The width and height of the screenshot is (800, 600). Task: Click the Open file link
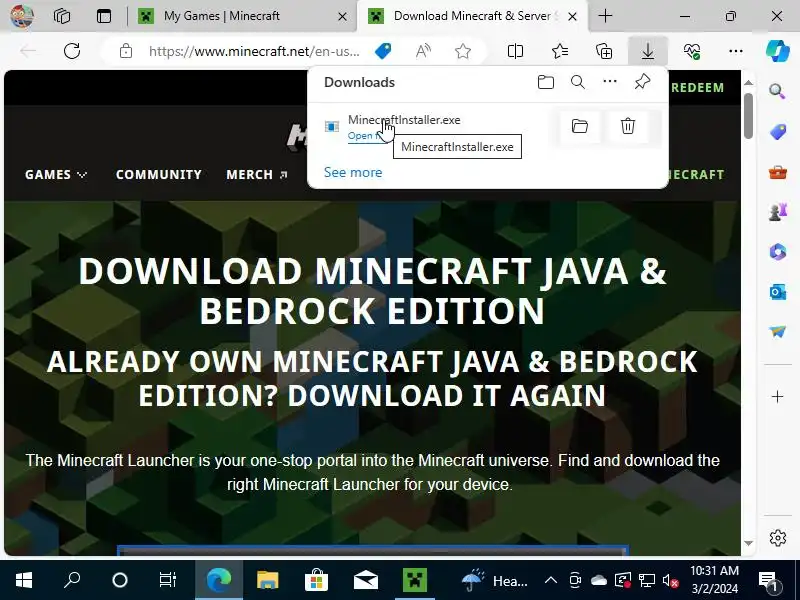pos(364,136)
